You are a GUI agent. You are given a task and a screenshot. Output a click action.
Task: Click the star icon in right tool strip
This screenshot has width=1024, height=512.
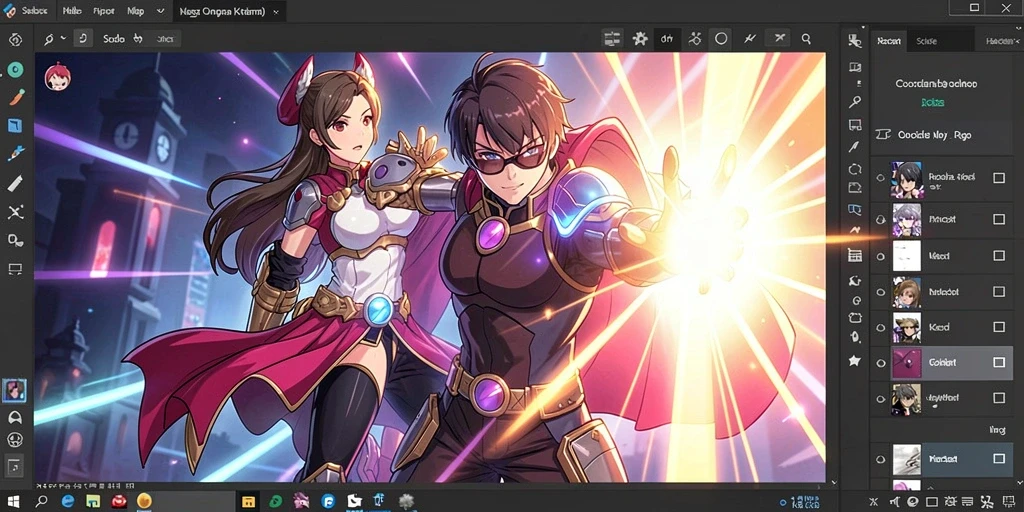(854, 360)
